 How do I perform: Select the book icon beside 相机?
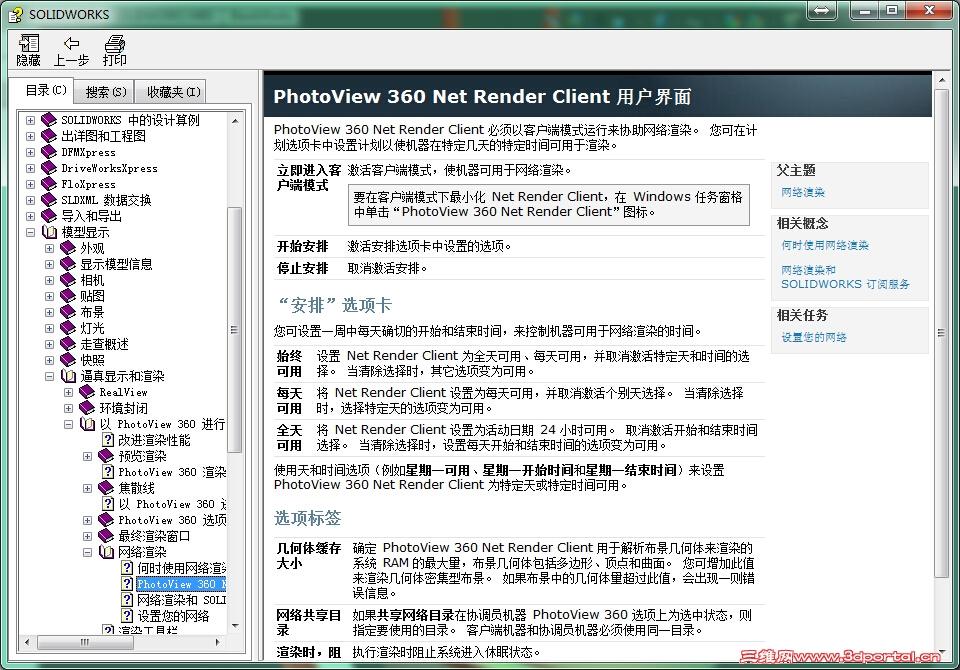[68, 279]
